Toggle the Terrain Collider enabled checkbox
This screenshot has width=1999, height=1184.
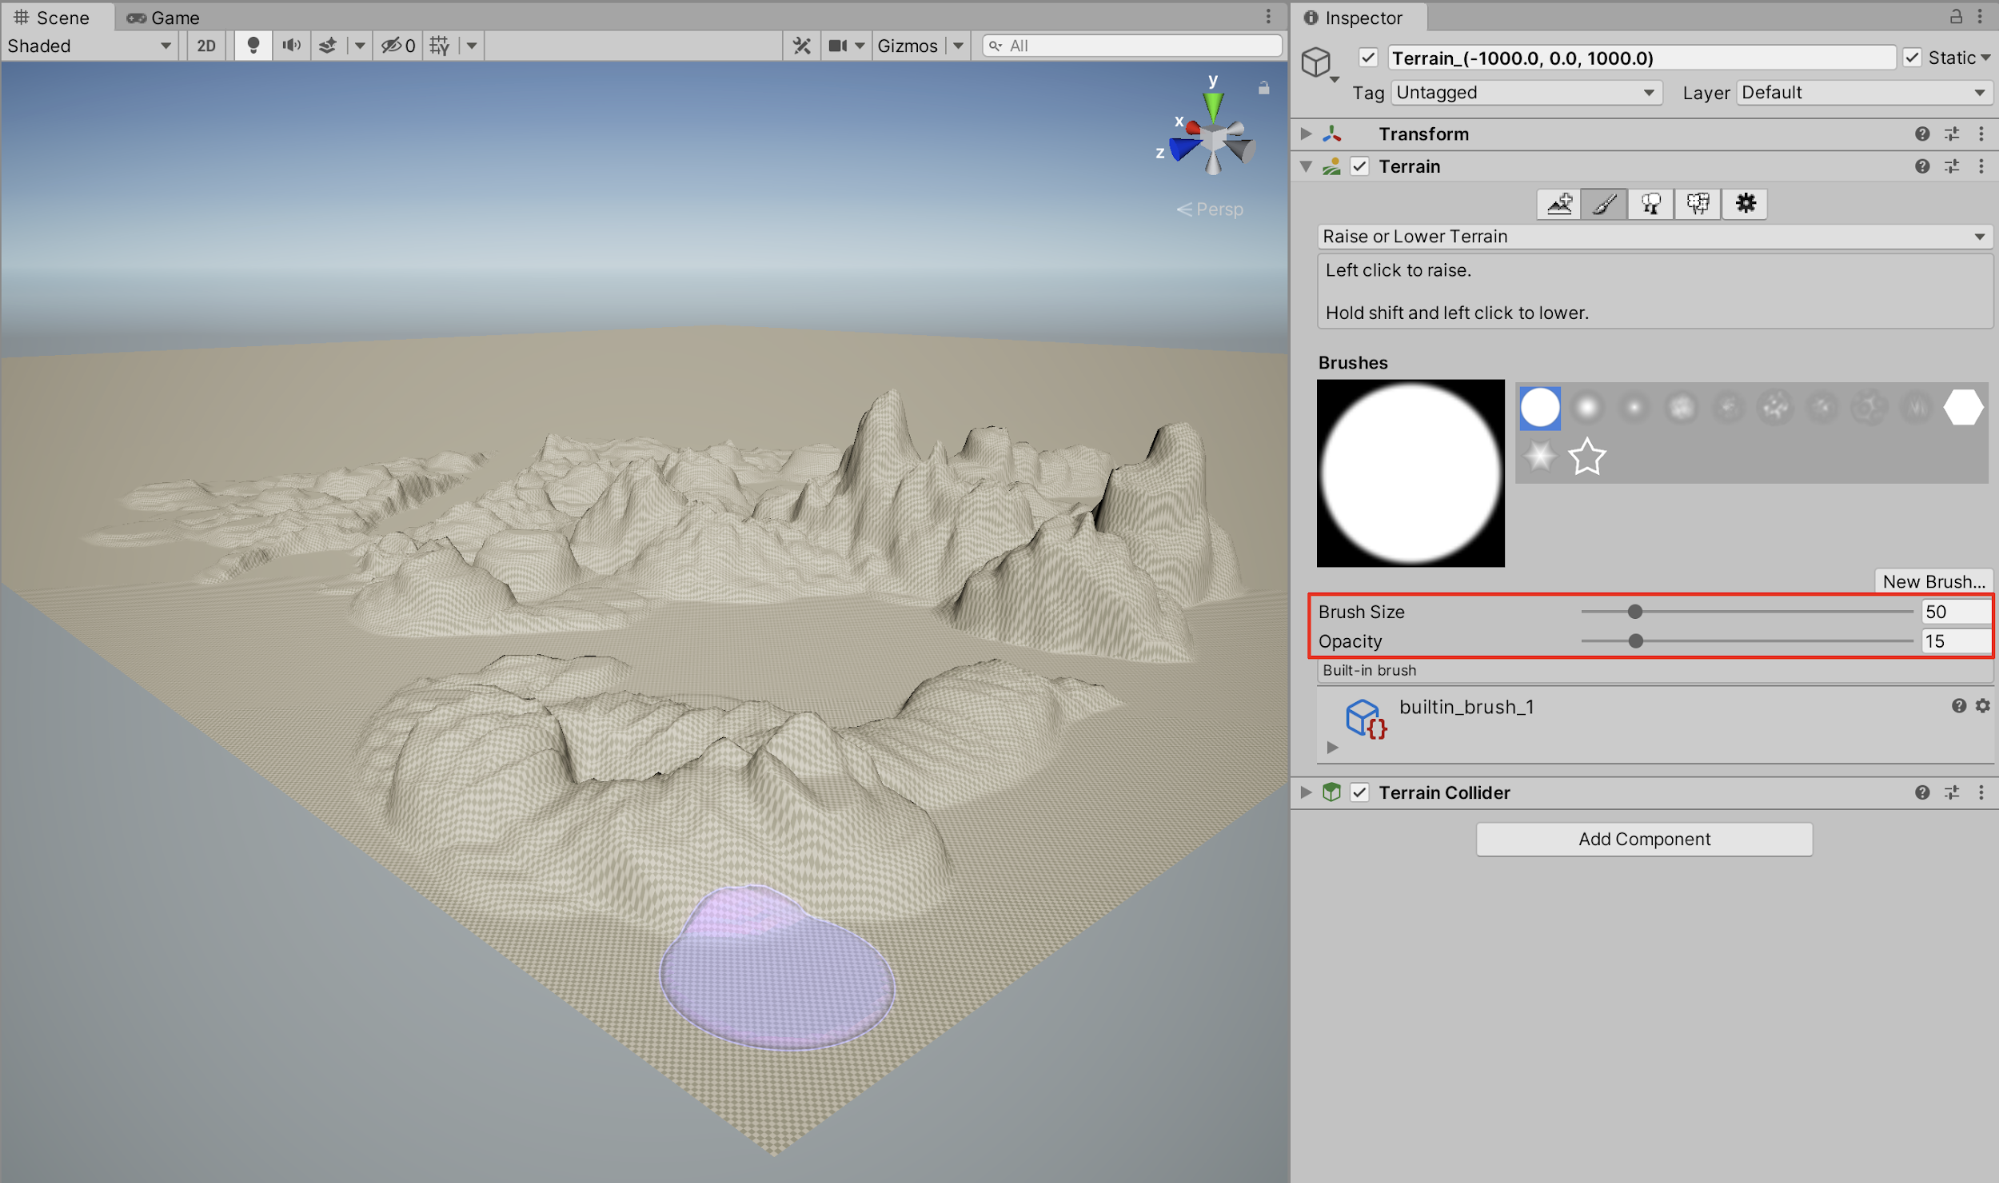(x=1362, y=792)
